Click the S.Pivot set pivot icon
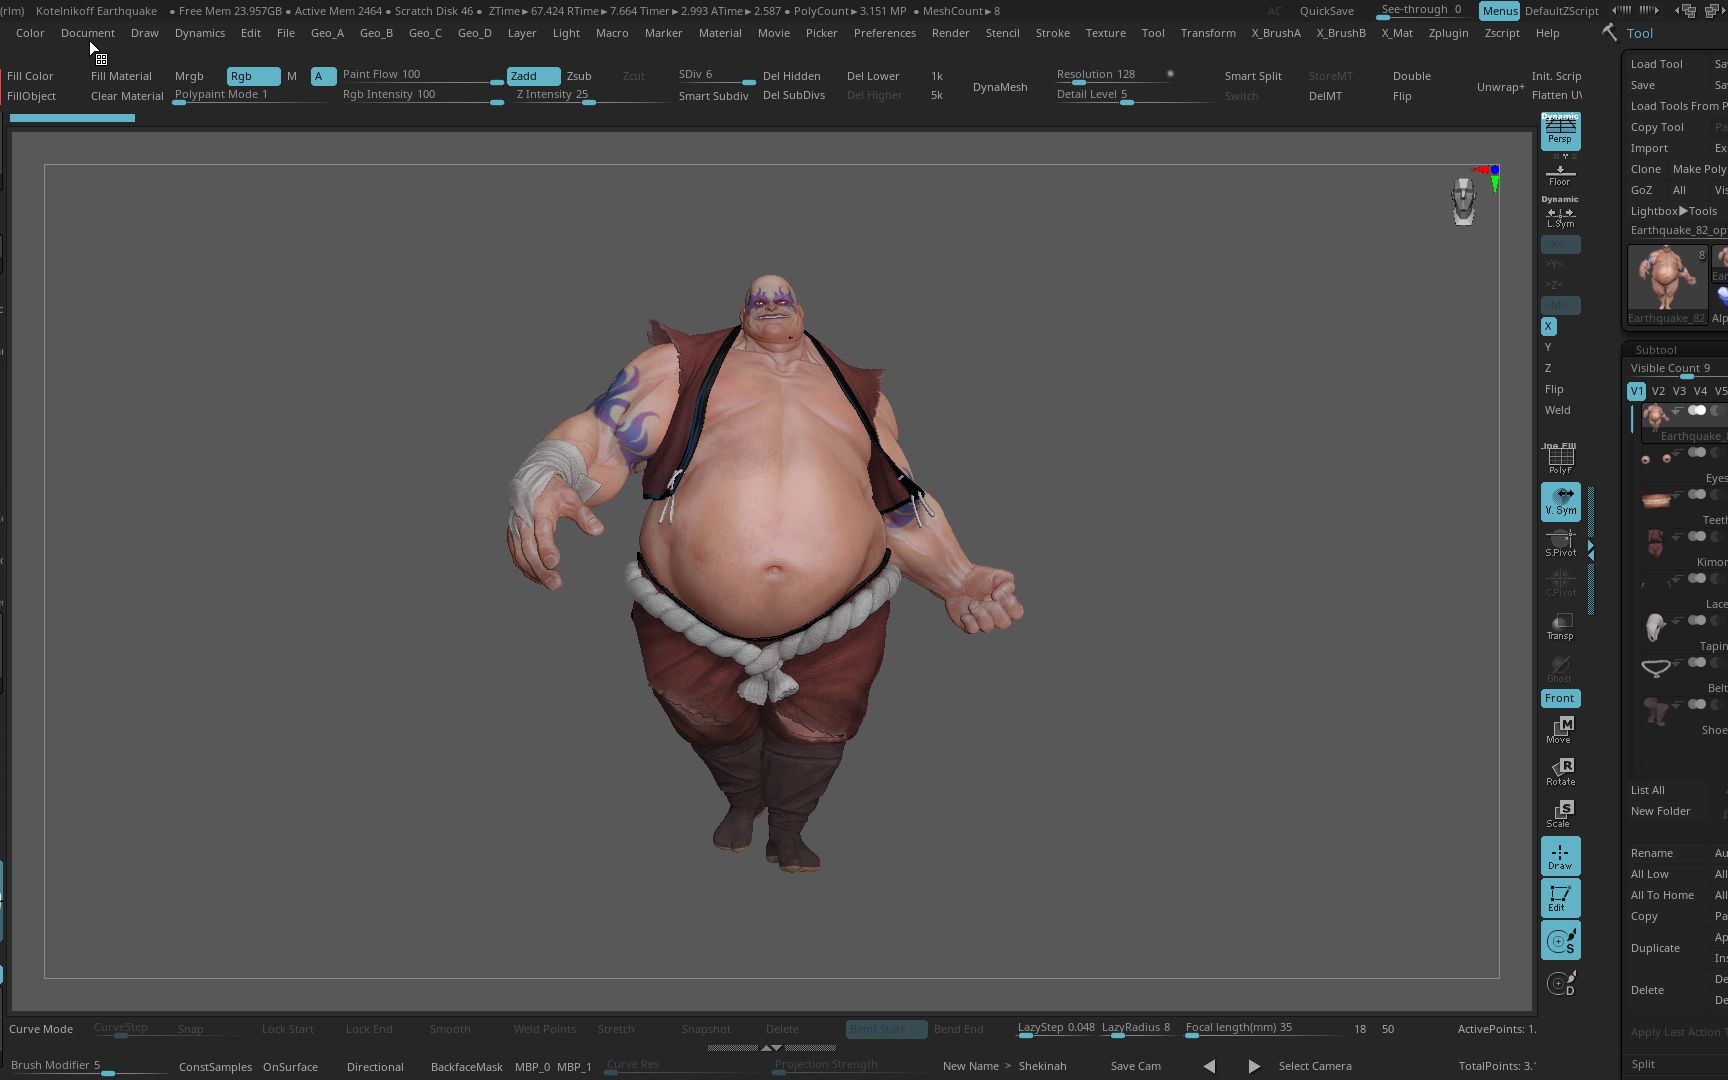1728x1080 pixels. 1560,543
